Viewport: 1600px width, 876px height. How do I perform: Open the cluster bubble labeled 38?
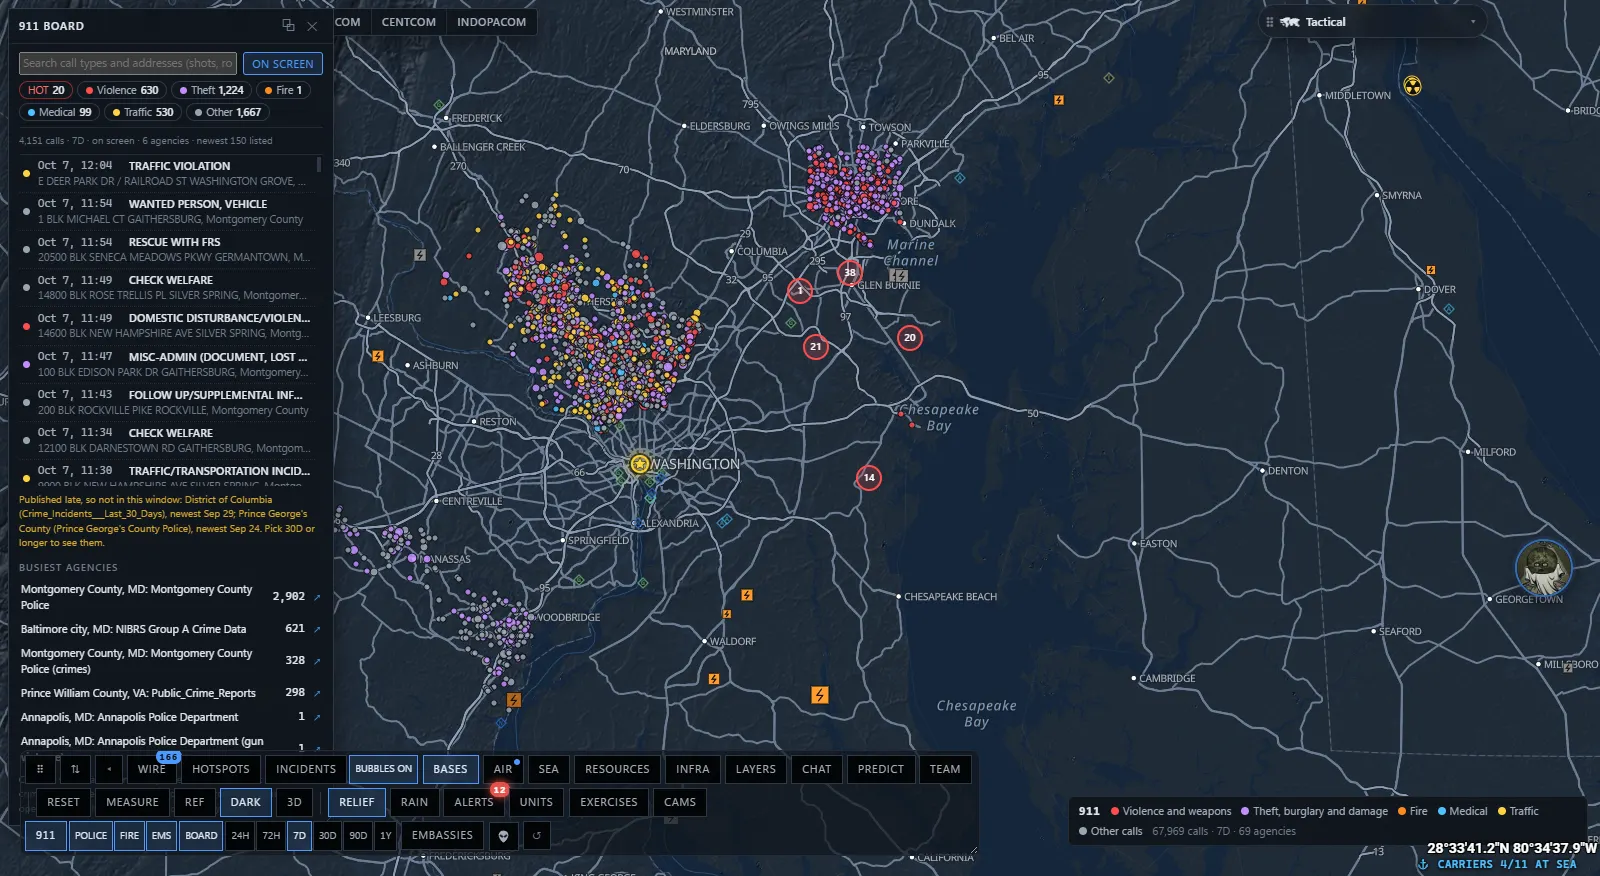tap(850, 272)
